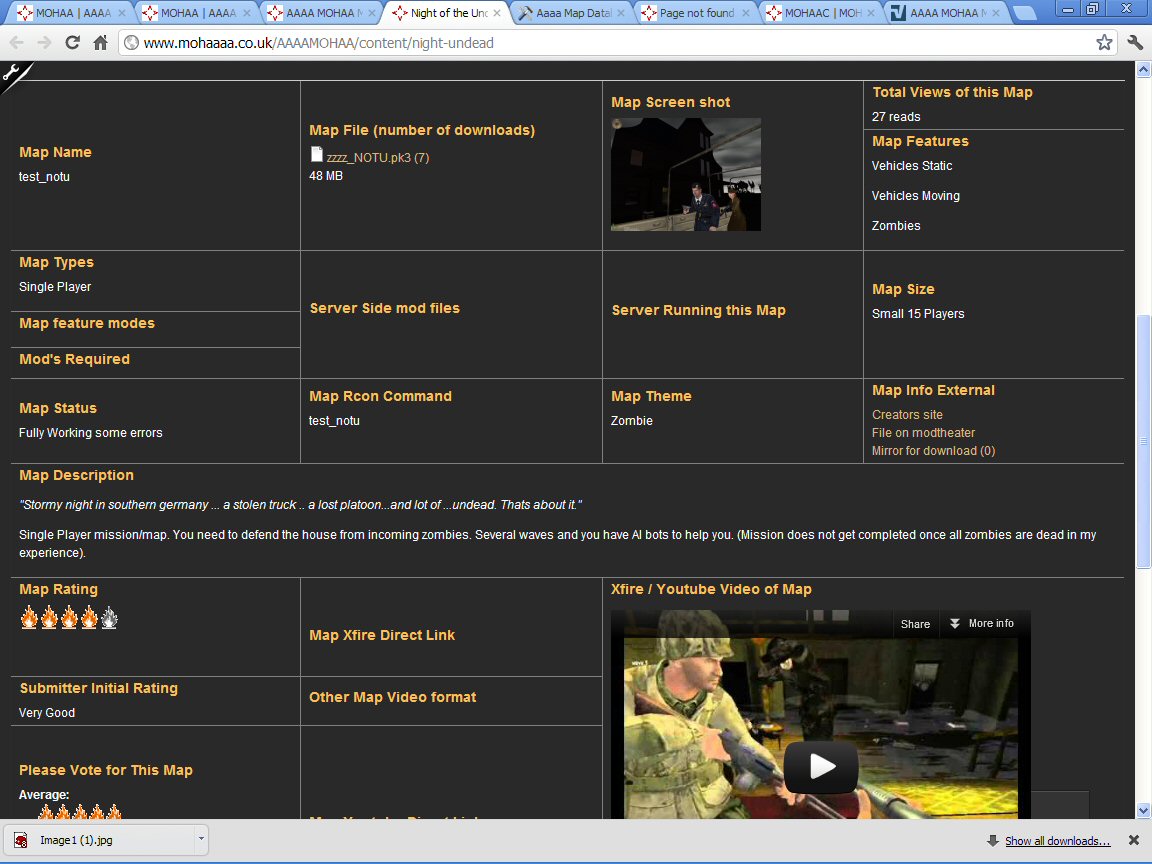
Task: Open File on modtheater link
Action: 923,433
